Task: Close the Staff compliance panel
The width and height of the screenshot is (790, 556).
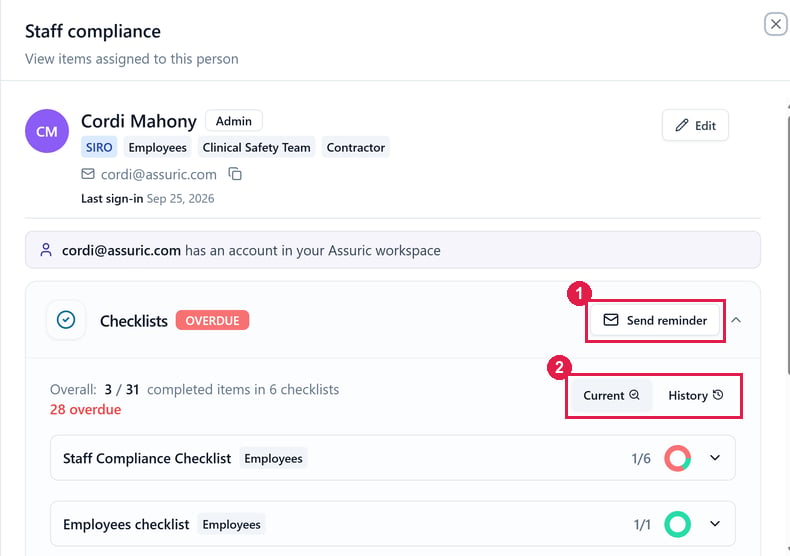Action: click(x=776, y=24)
